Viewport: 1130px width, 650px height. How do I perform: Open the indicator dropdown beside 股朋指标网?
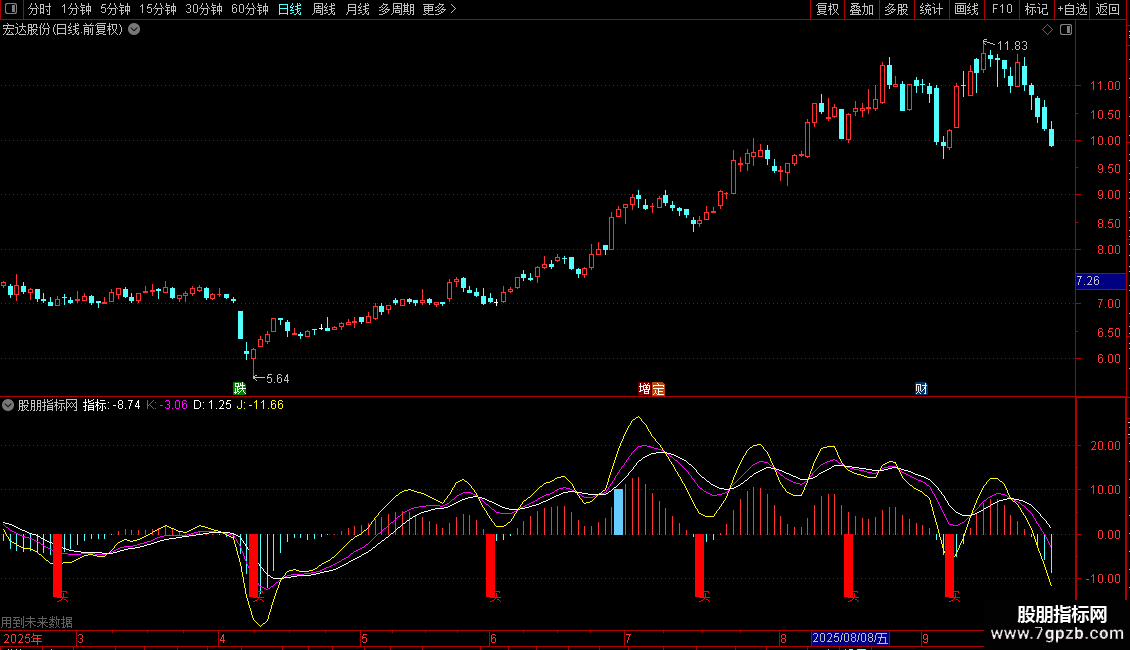coord(8,405)
